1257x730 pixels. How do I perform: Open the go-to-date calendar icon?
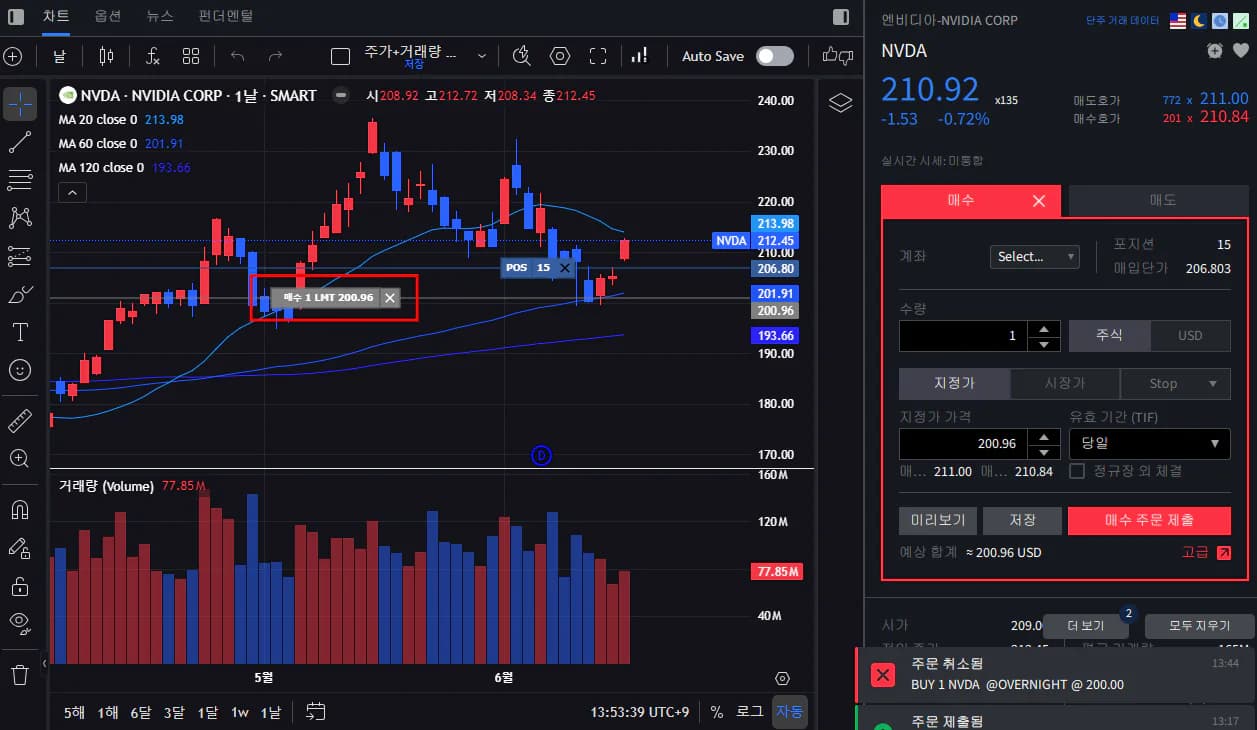click(316, 712)
